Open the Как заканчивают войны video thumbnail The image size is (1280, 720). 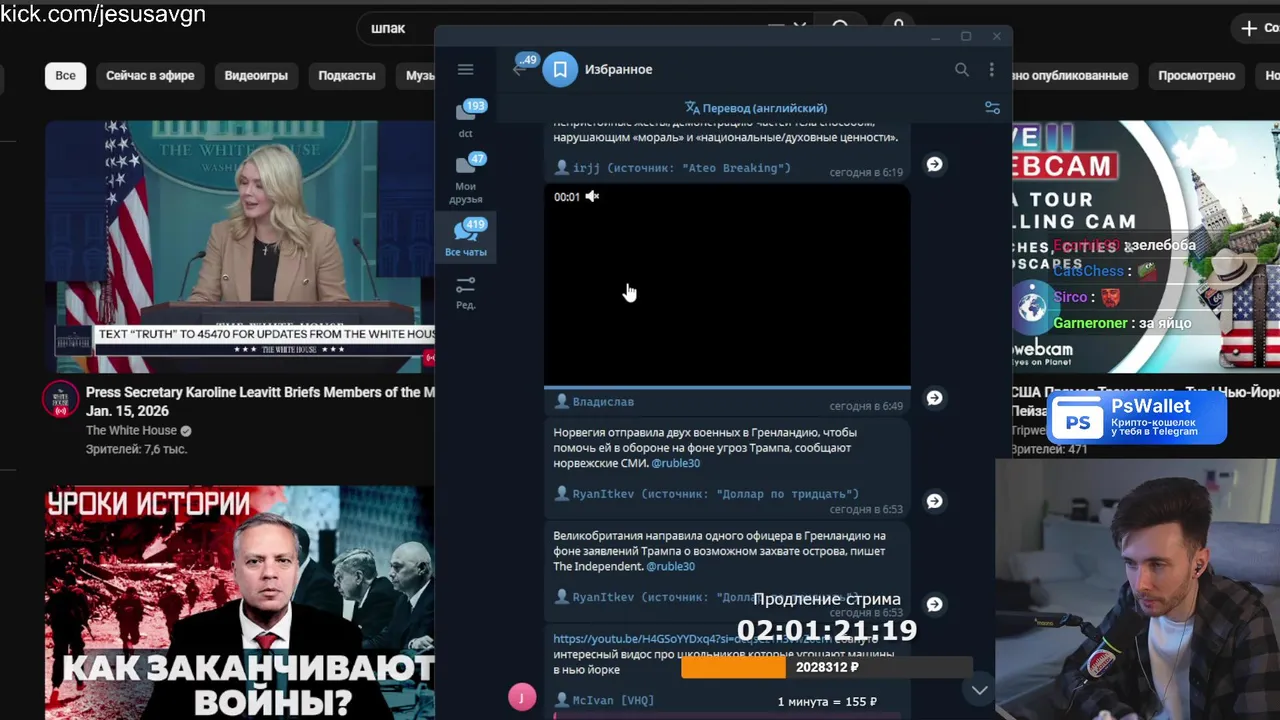pyautogui.click(x=240, y=602)
